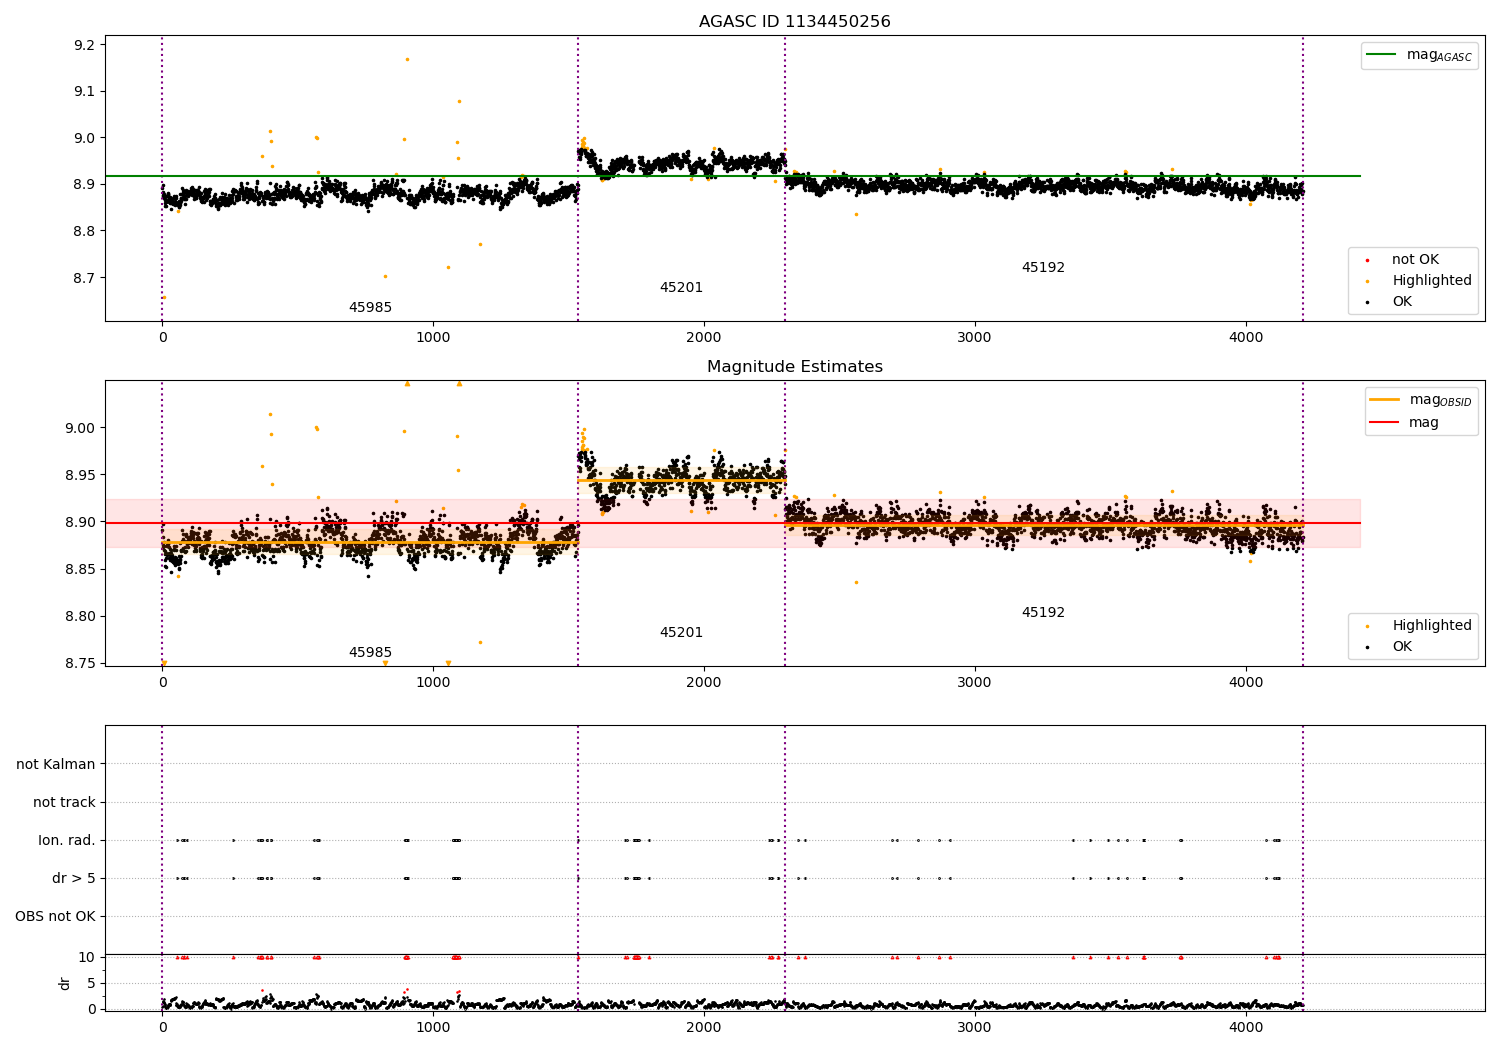Click the 'dr' axis label
1500x1050 pixels.
pos(65,983)
